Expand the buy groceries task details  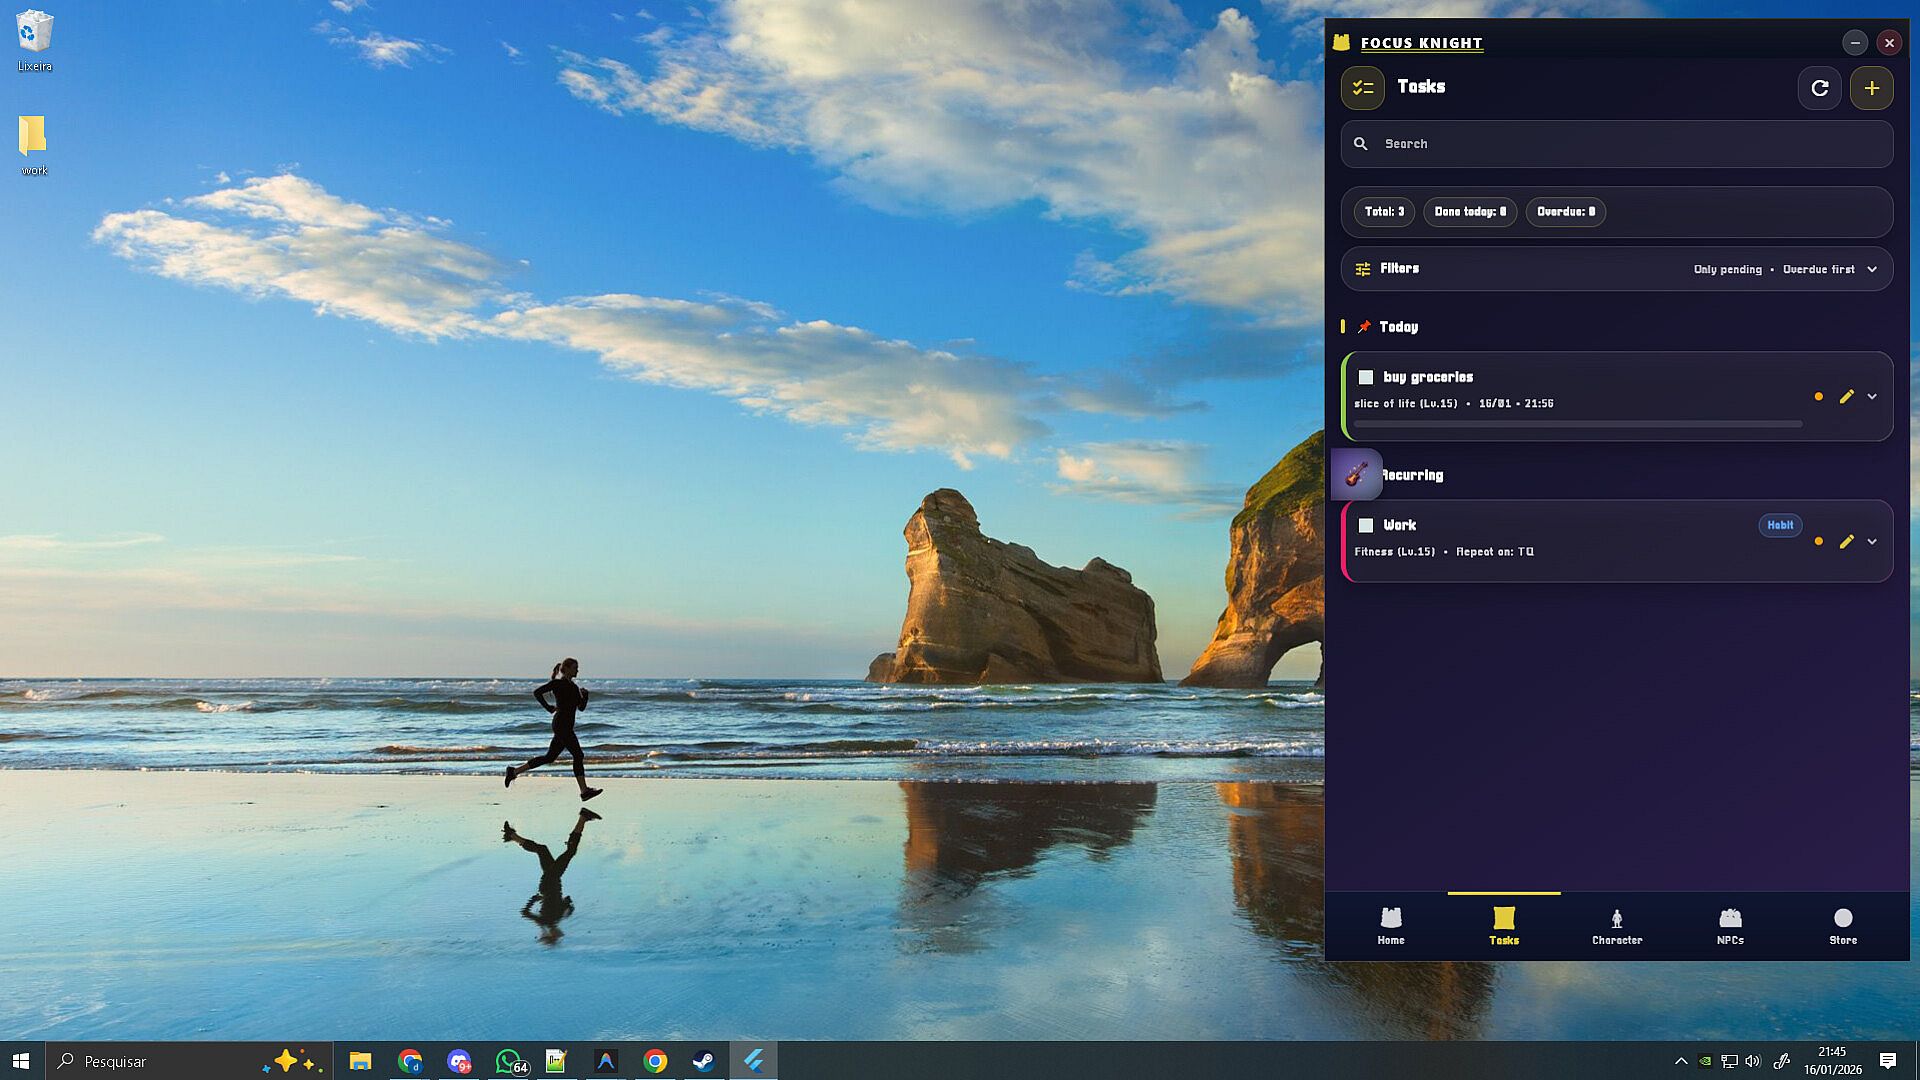point(1872,397)
